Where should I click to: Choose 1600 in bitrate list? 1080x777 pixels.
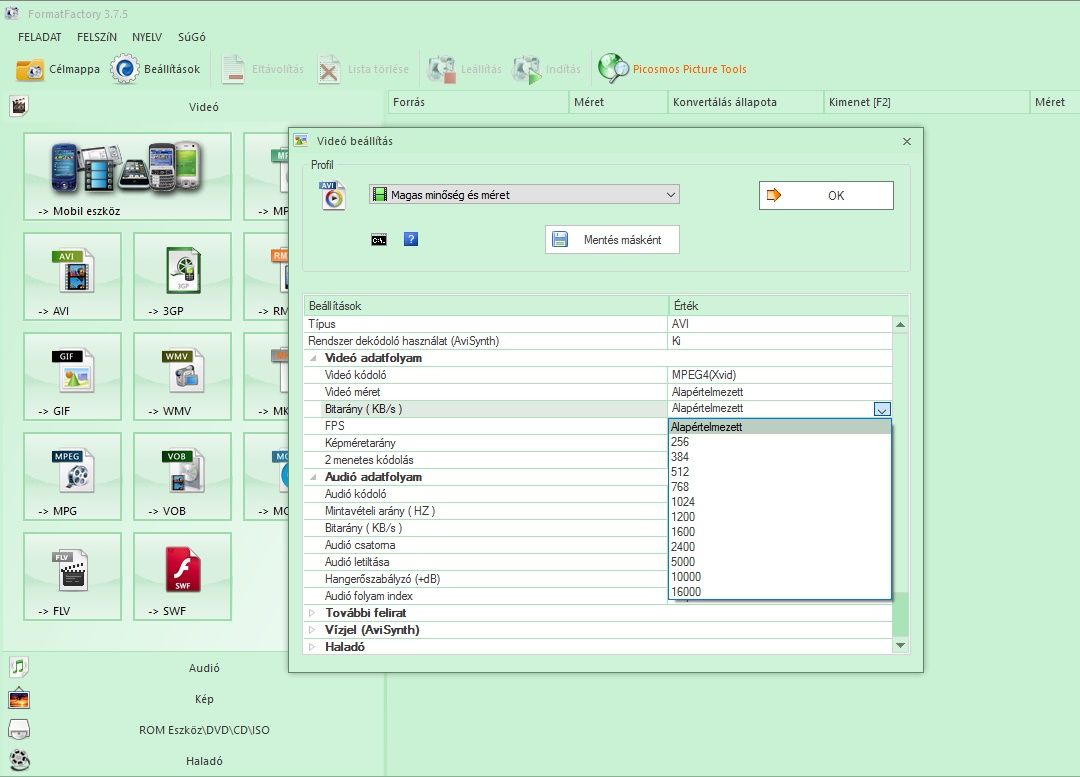coord(780,532)
